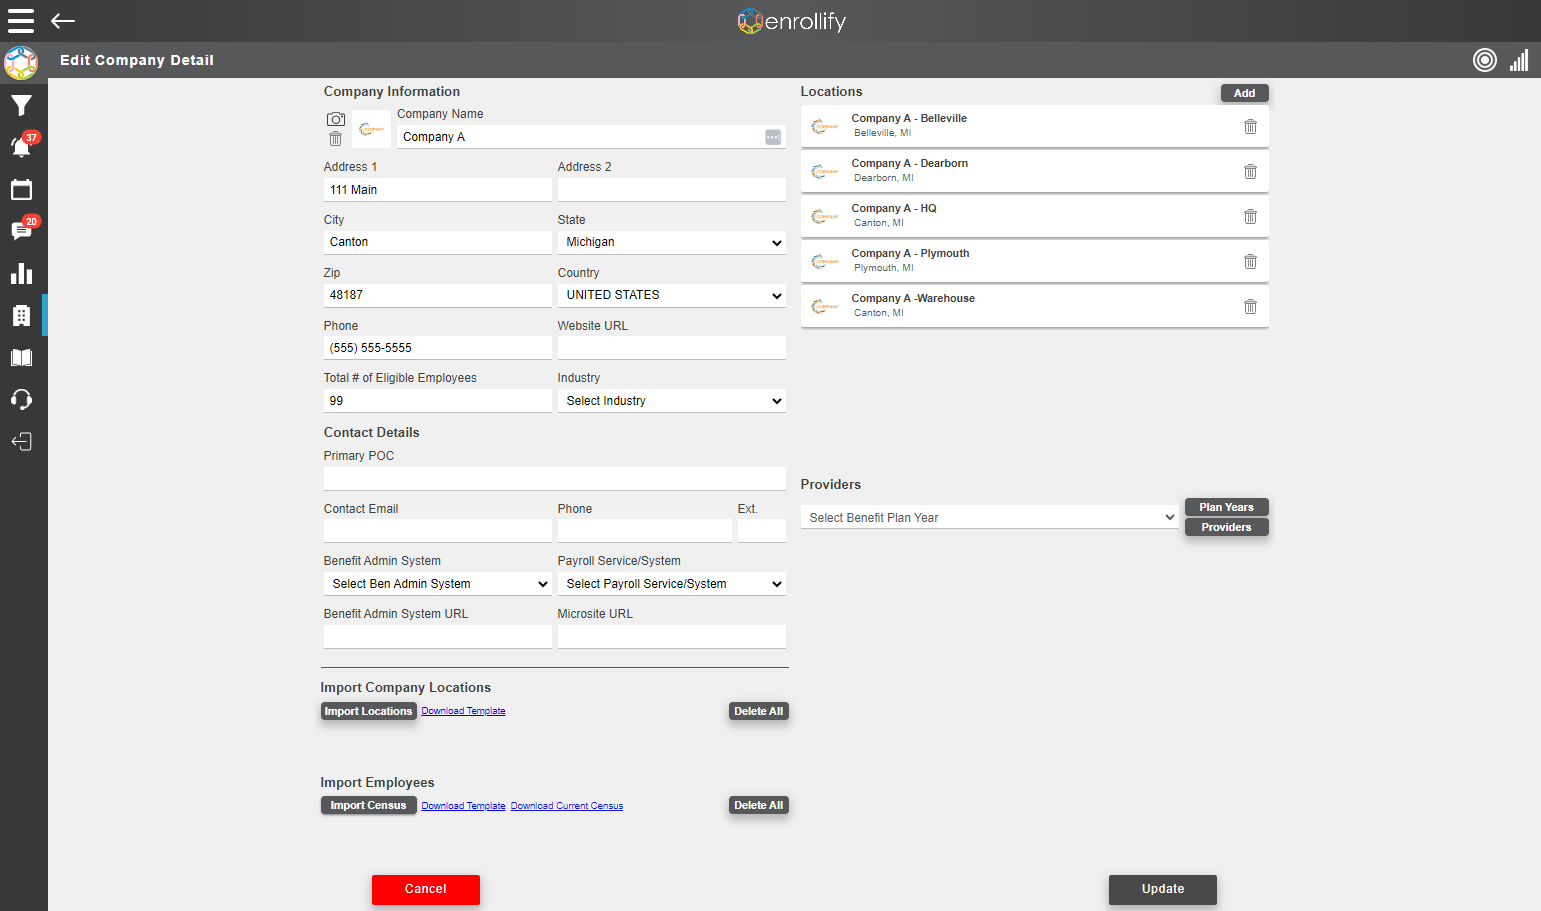The width and height of the screenshot is (1541, 911).
Task: Delete the Company A - HQ location
Action: tap(1250, 217)
